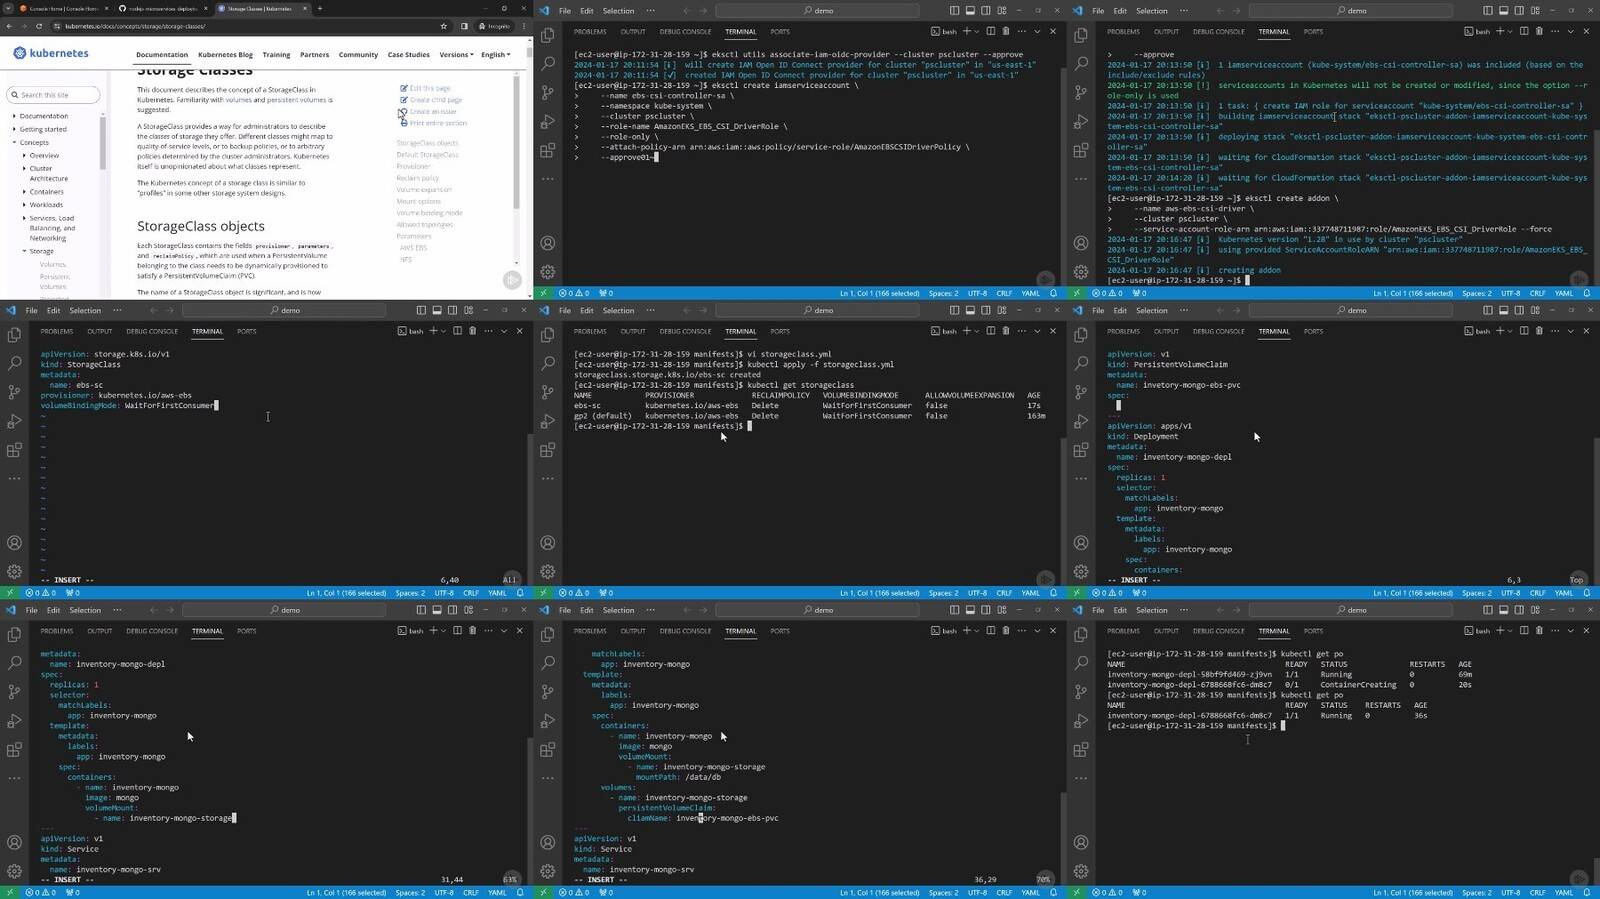Click Spaces: 2 in eksctl create addon status bar
Image resolution: width=1600 pixels, height=899 pixels.
pos(1476,293)
